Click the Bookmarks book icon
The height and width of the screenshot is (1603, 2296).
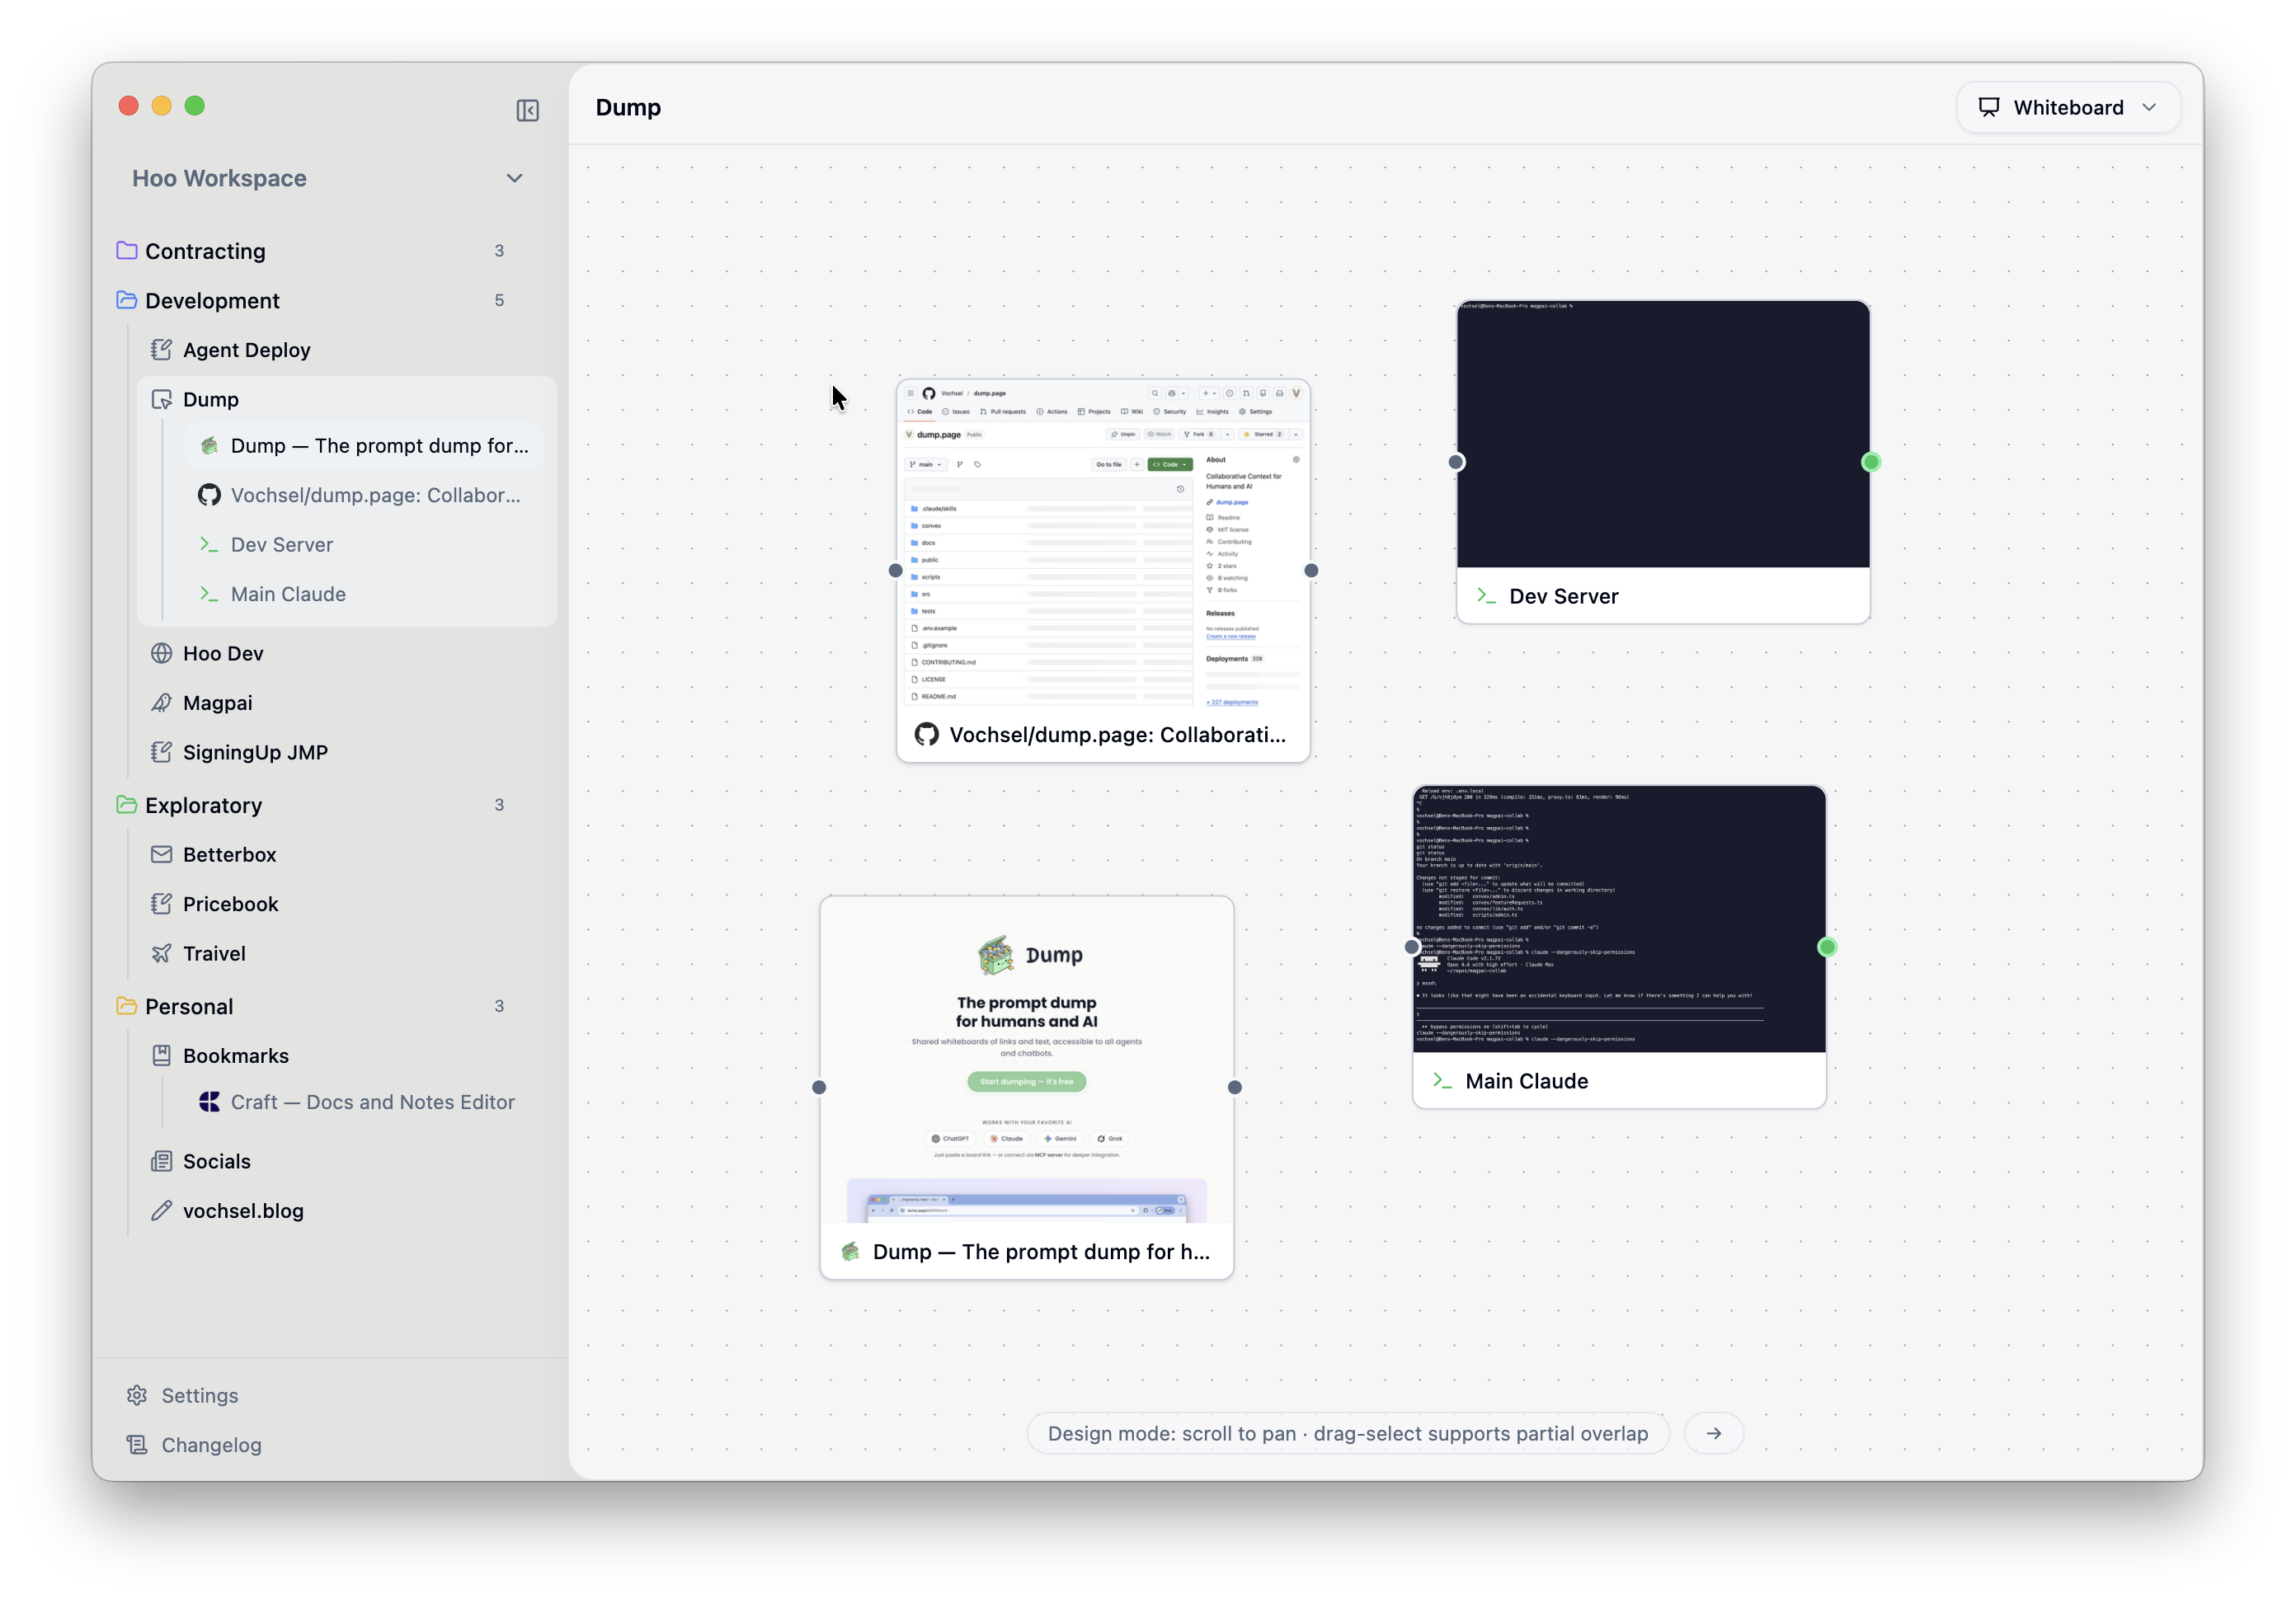(x=161, y=1055)
